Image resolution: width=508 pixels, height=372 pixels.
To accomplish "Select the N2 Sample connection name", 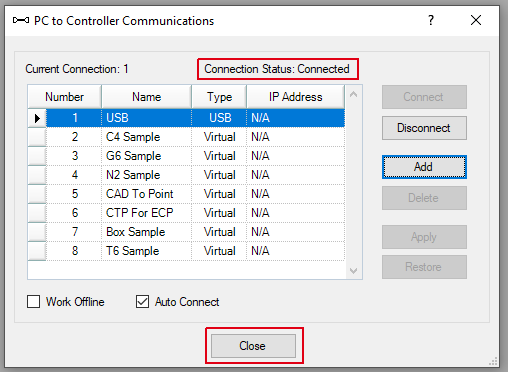I will pos(146,175).
